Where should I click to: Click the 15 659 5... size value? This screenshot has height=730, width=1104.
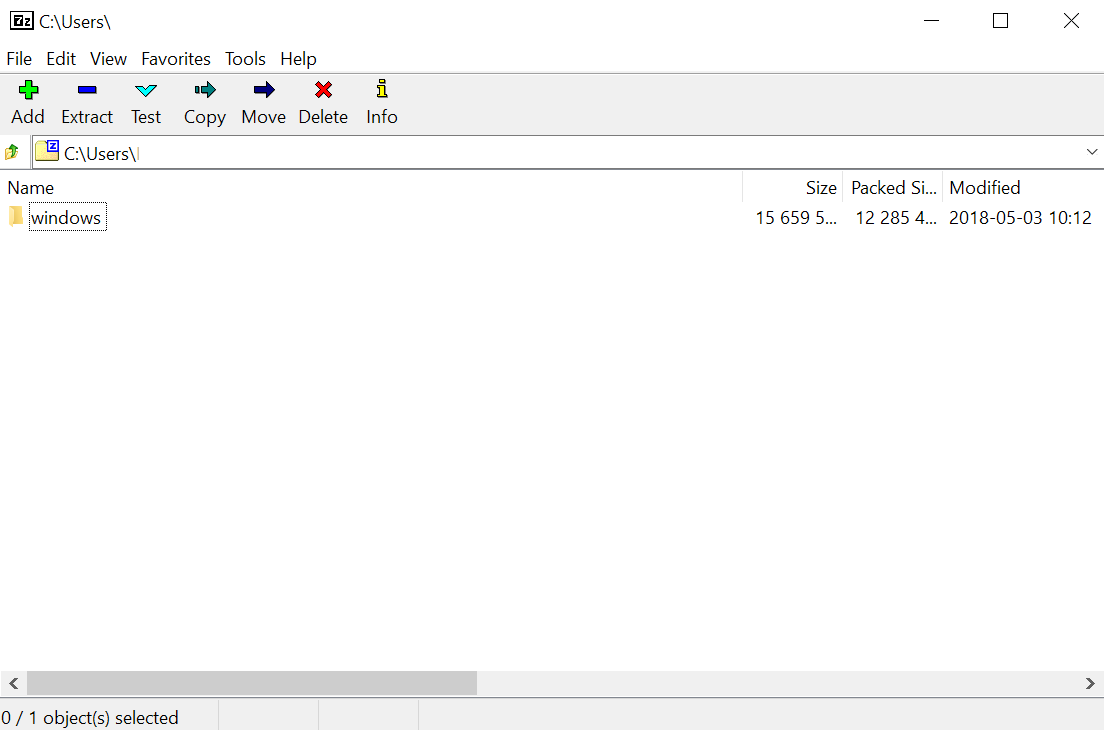point(796,218)
